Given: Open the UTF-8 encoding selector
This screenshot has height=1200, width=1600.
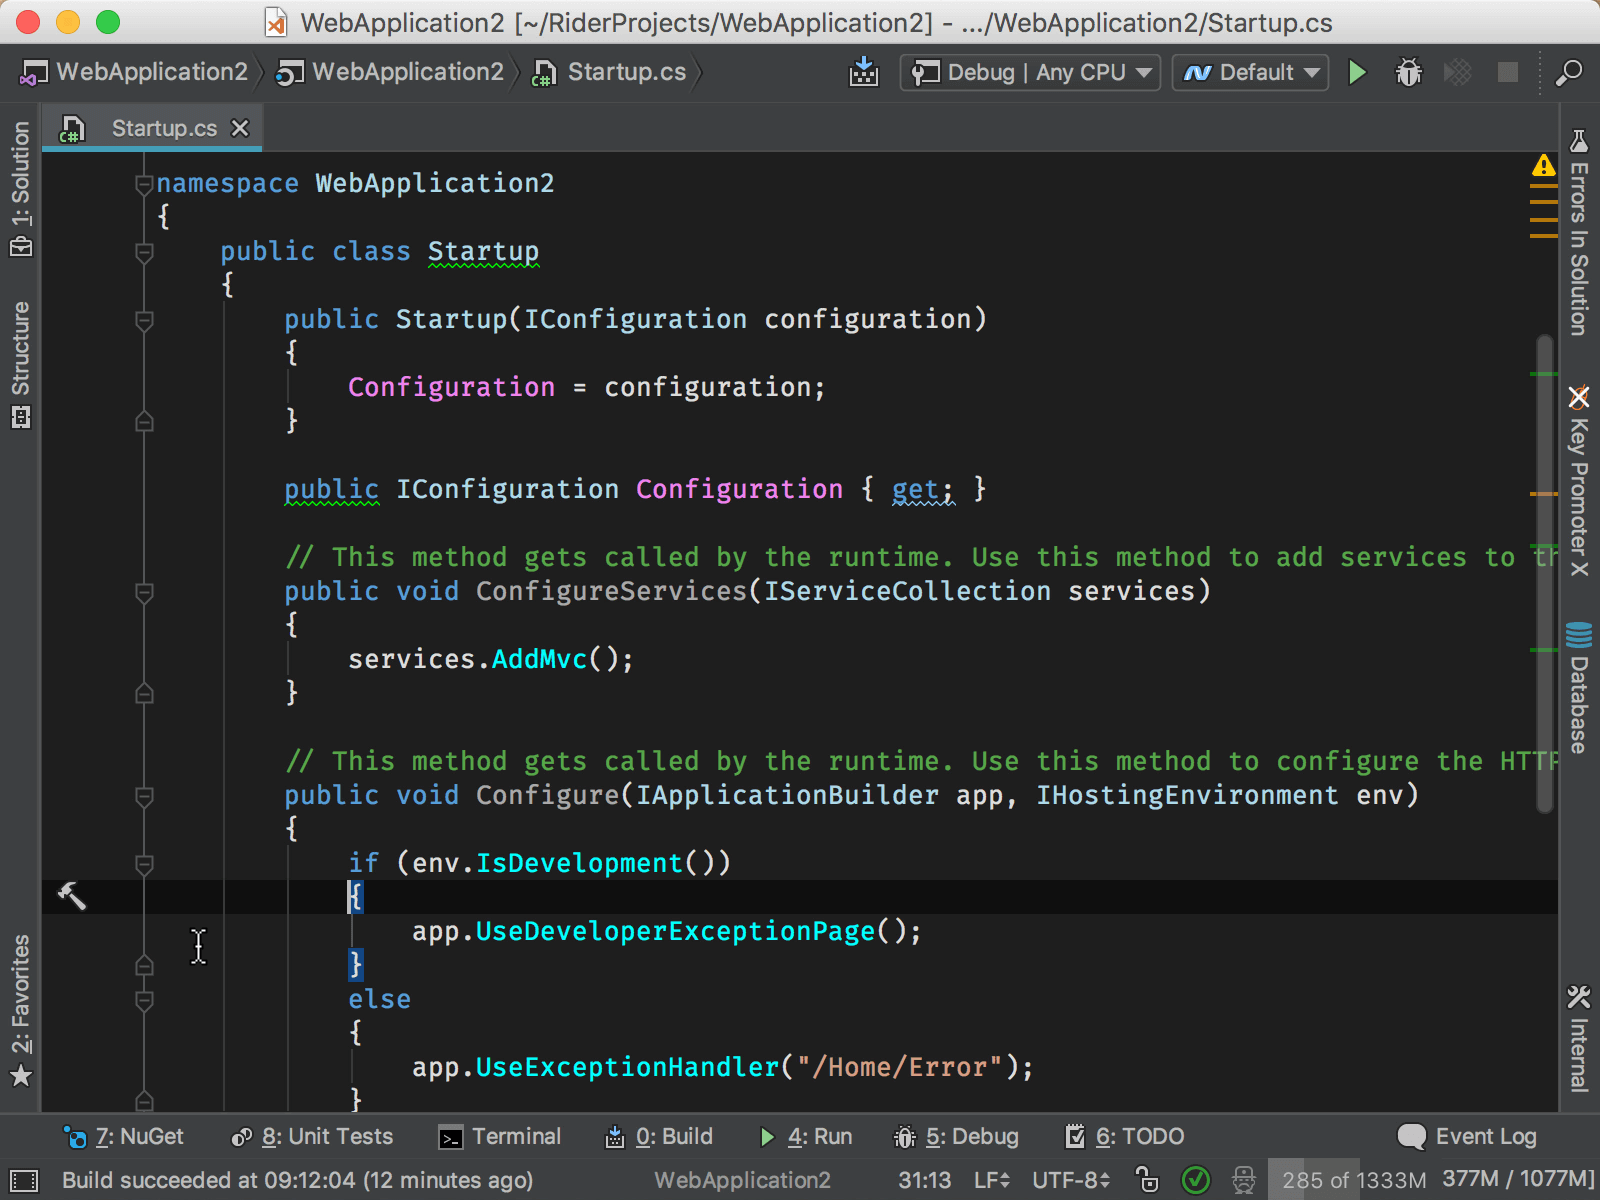Looking at the screenshot, I should (x=1068, y=1180).
